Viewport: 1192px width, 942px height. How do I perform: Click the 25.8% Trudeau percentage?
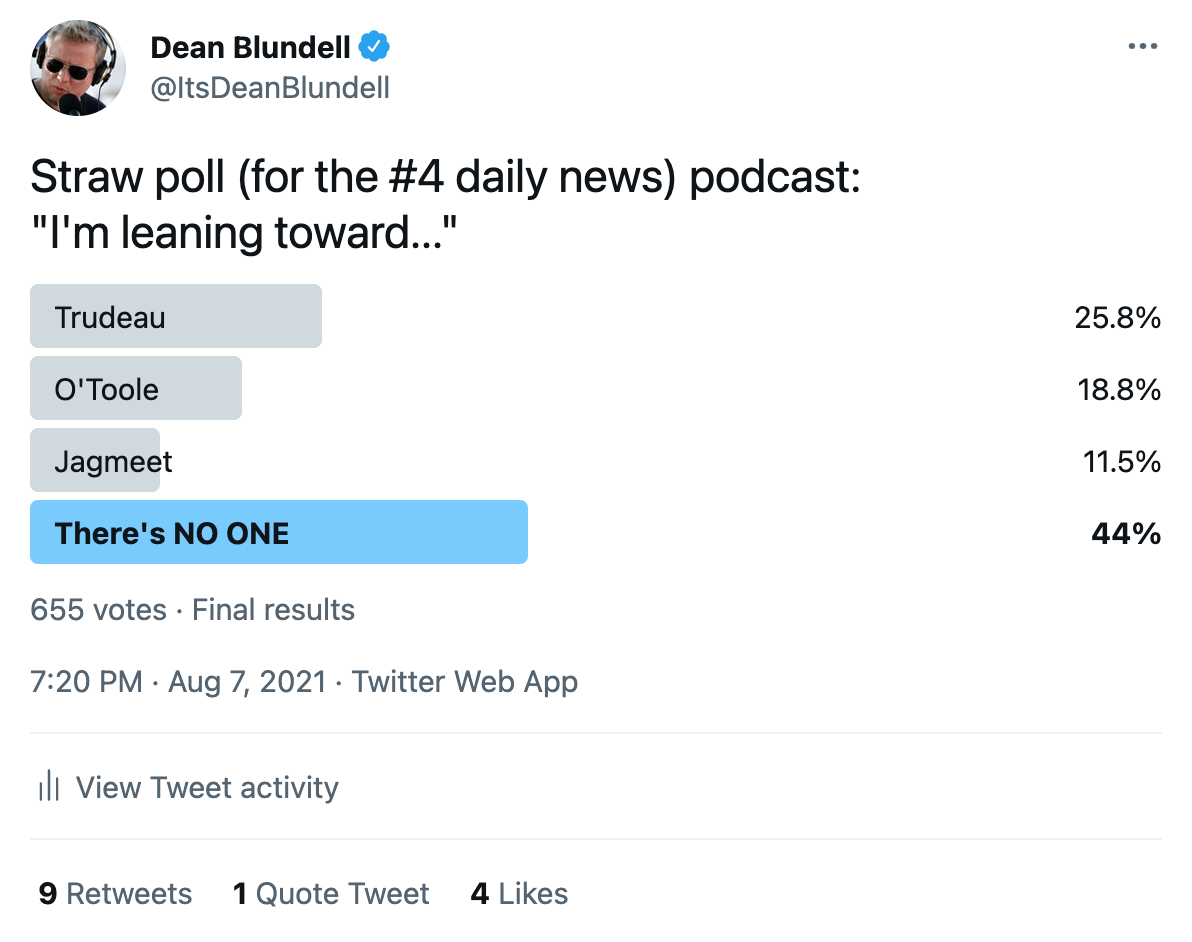[1118, 317]
